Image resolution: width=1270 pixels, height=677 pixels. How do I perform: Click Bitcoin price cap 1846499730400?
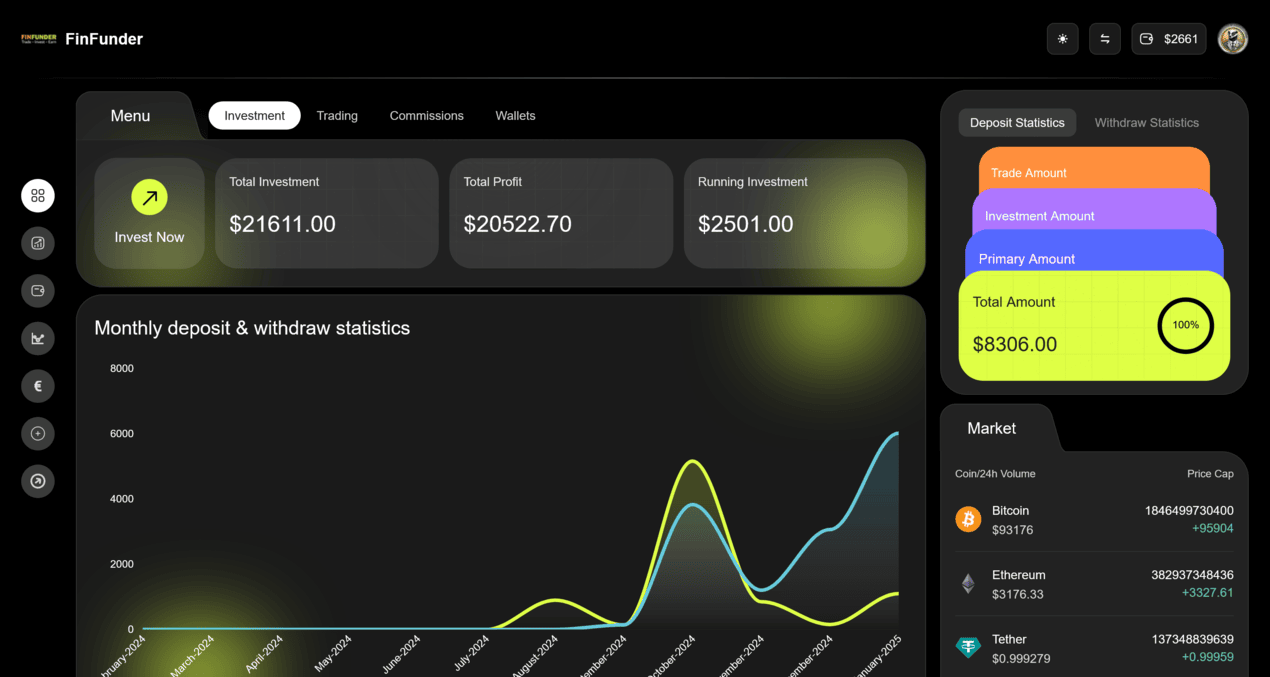pyautogui.click(x=1189, y=511)
